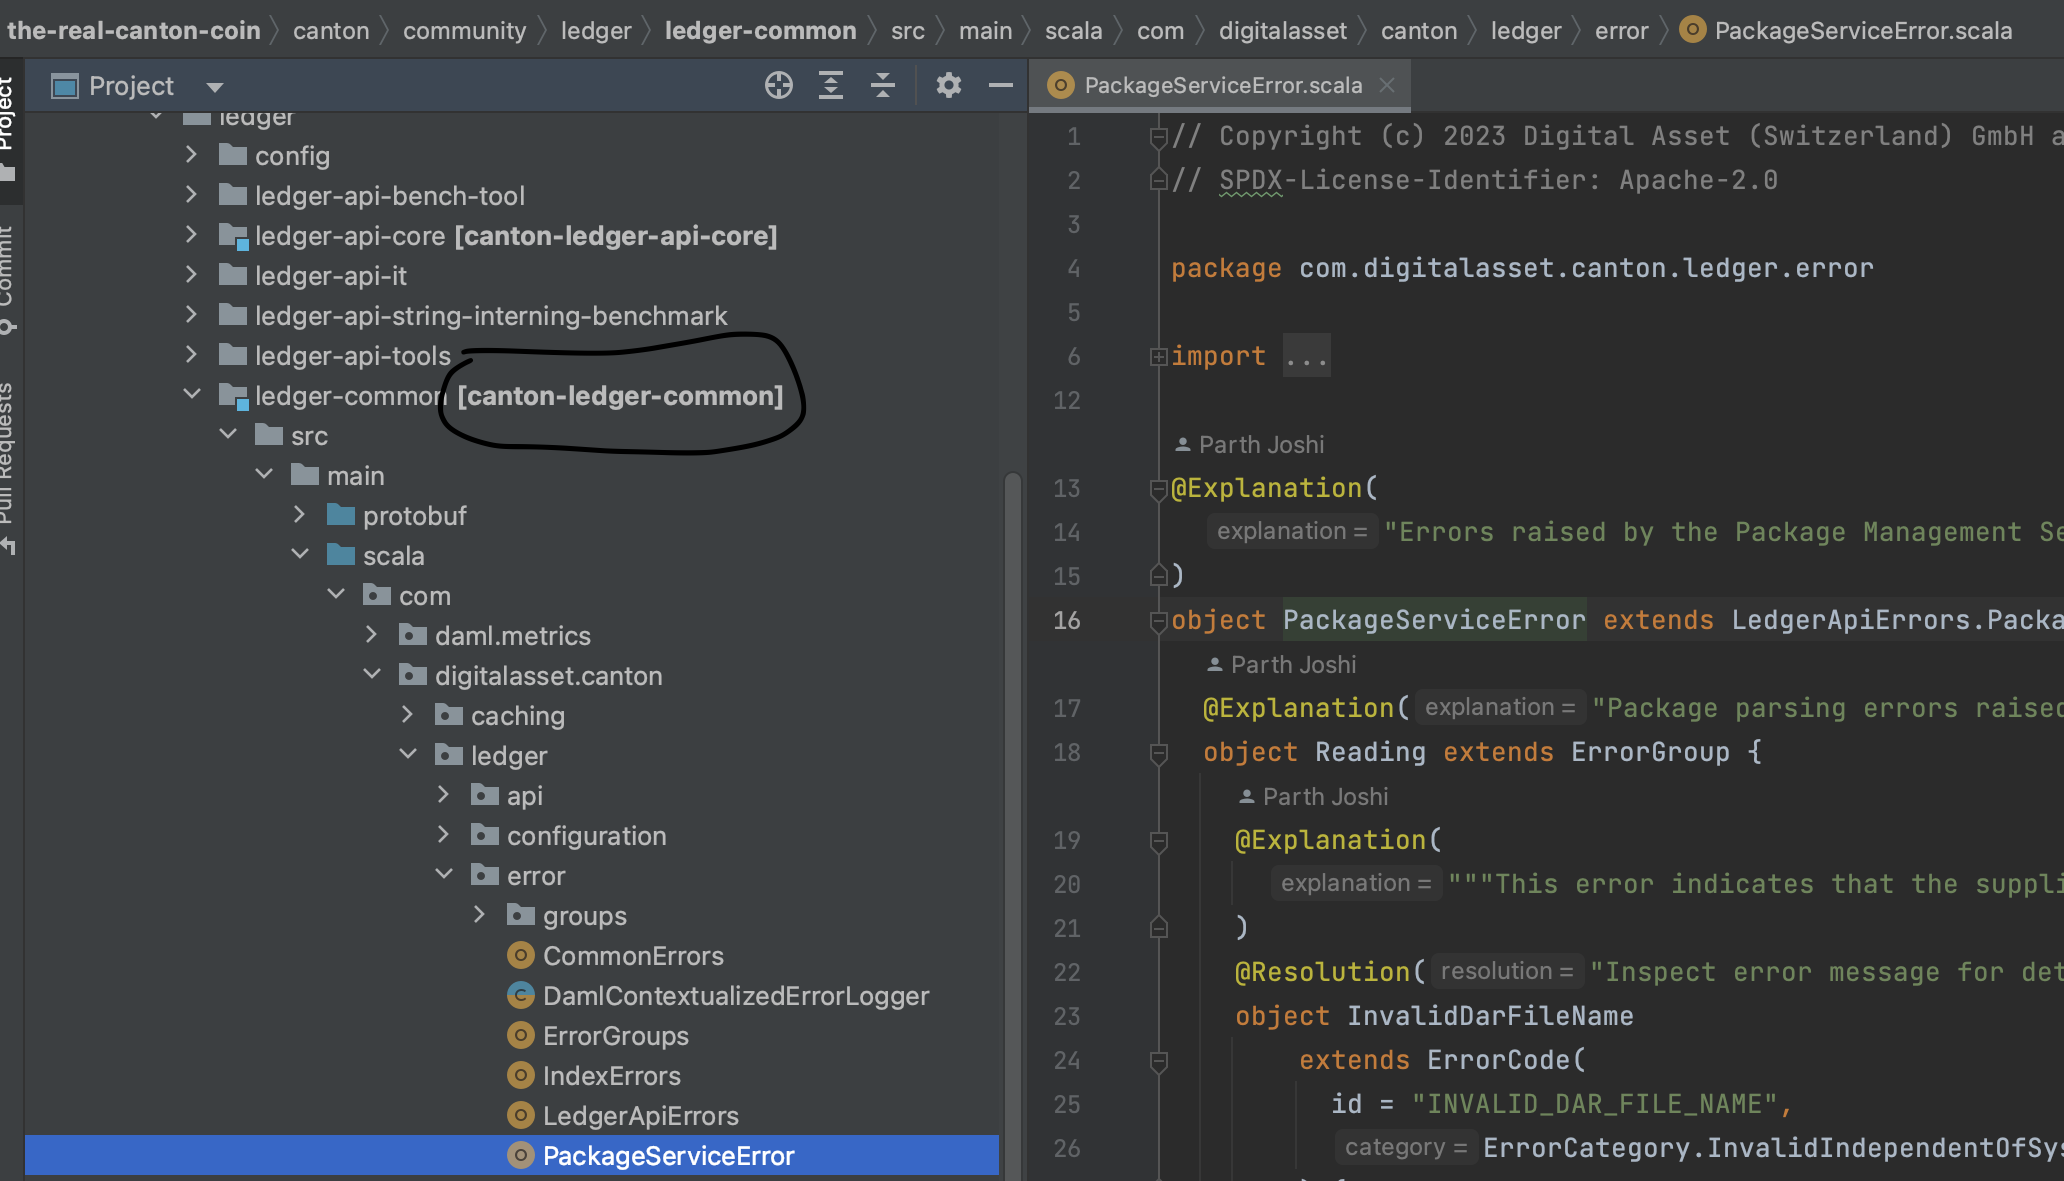Fold the Reading object at line 18
This screenshot has height=1181, width=2064.
(1159, 752)
